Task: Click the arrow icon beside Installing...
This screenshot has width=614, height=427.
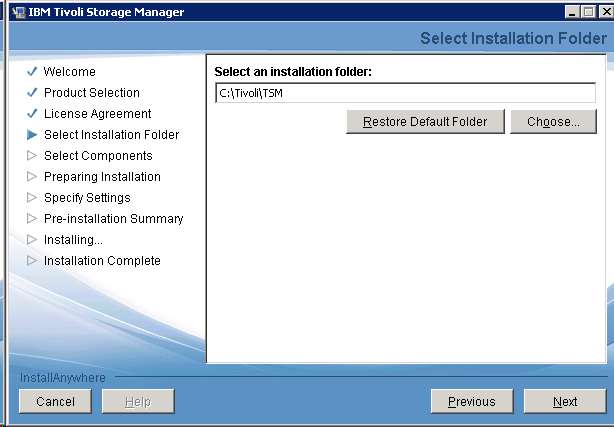Action: [32, 240]
